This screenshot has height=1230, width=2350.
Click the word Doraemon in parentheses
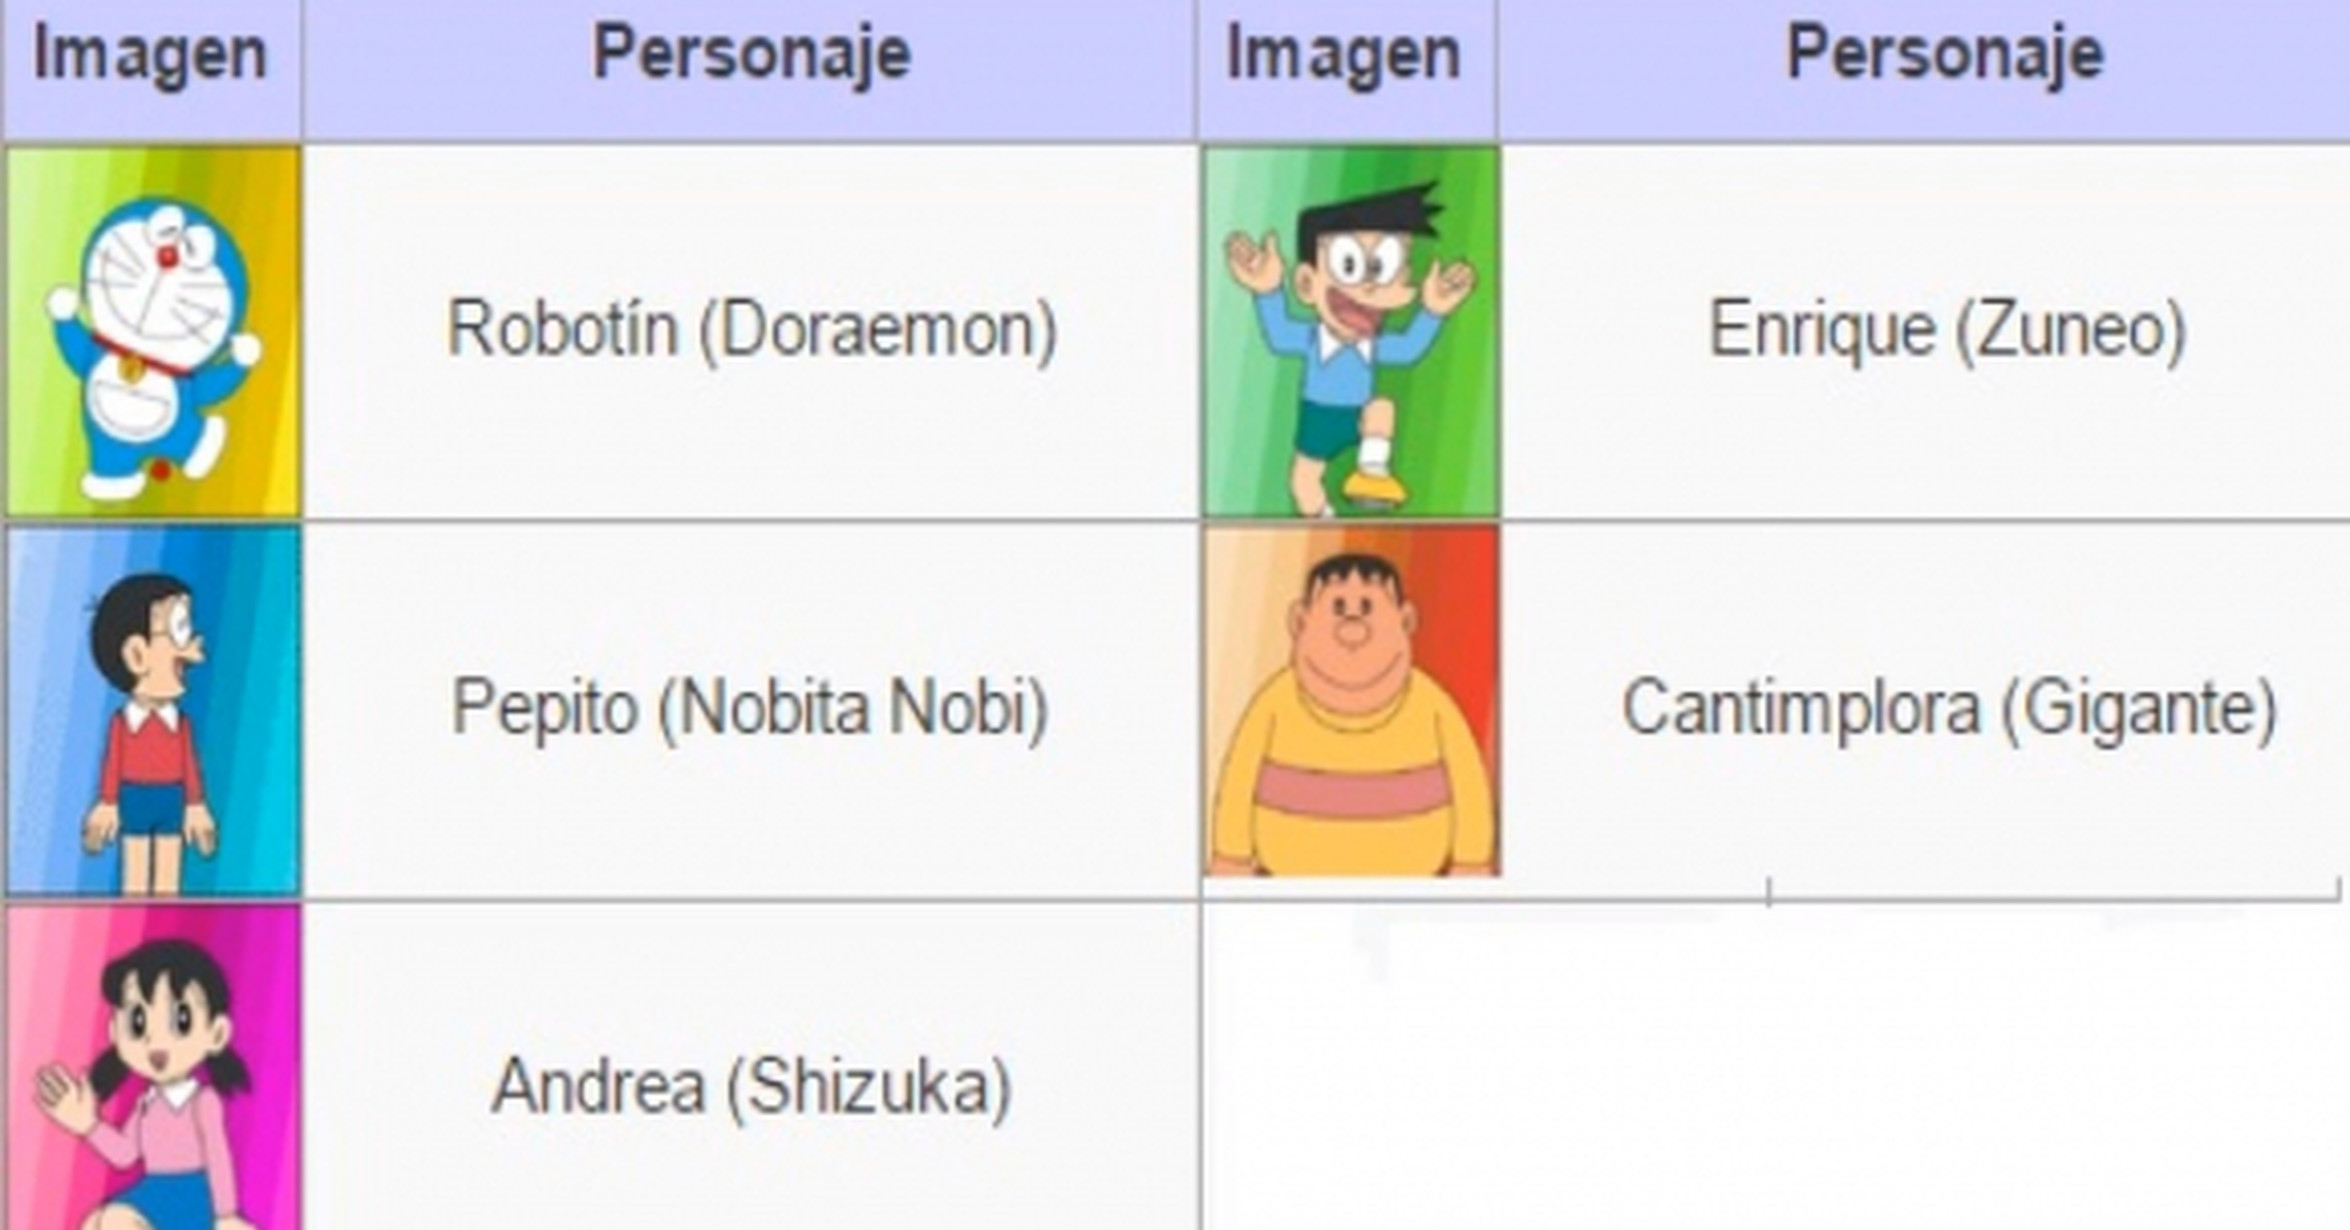point(878,329)
